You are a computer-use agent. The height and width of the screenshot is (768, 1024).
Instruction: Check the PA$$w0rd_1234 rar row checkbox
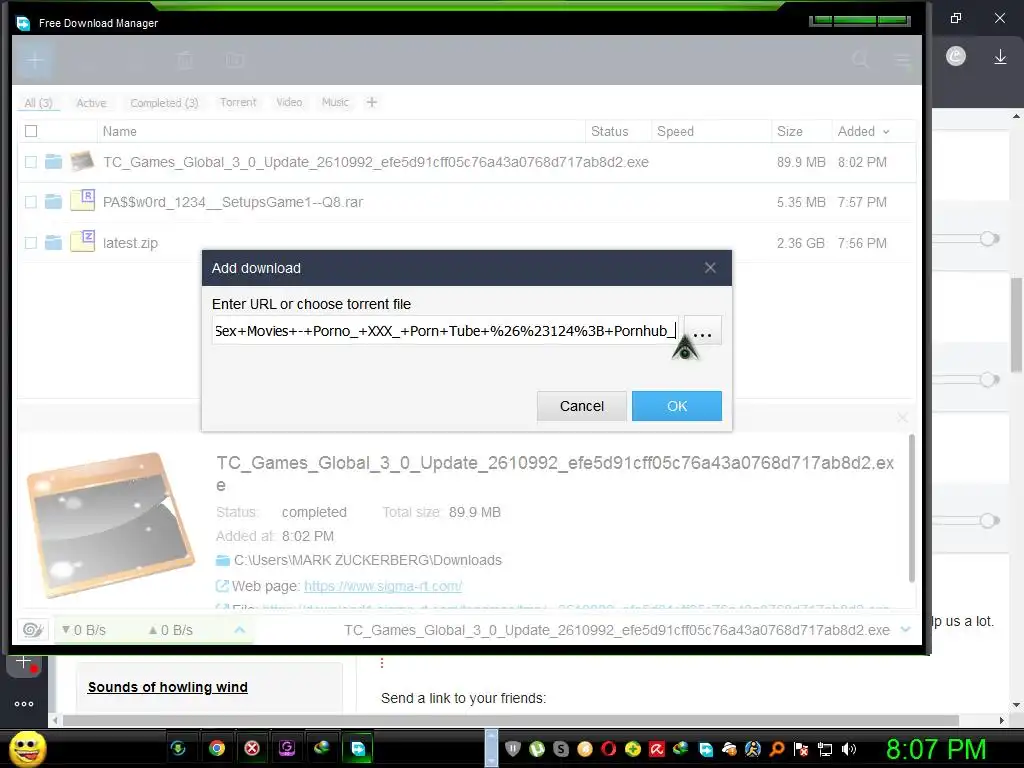[31, 202]
